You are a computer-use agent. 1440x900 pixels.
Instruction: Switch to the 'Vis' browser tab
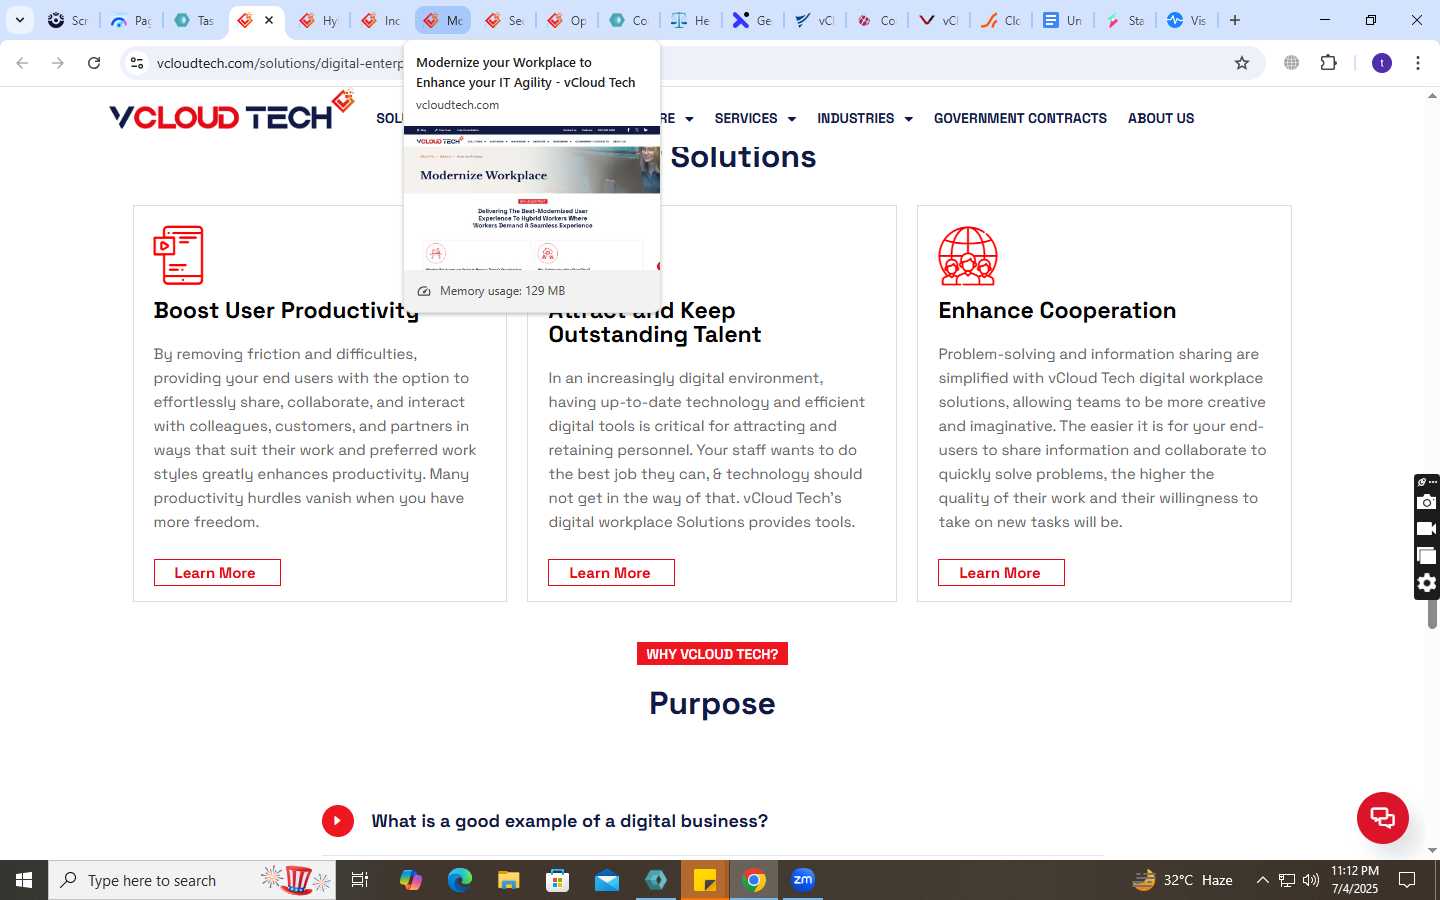point(1186,20)
